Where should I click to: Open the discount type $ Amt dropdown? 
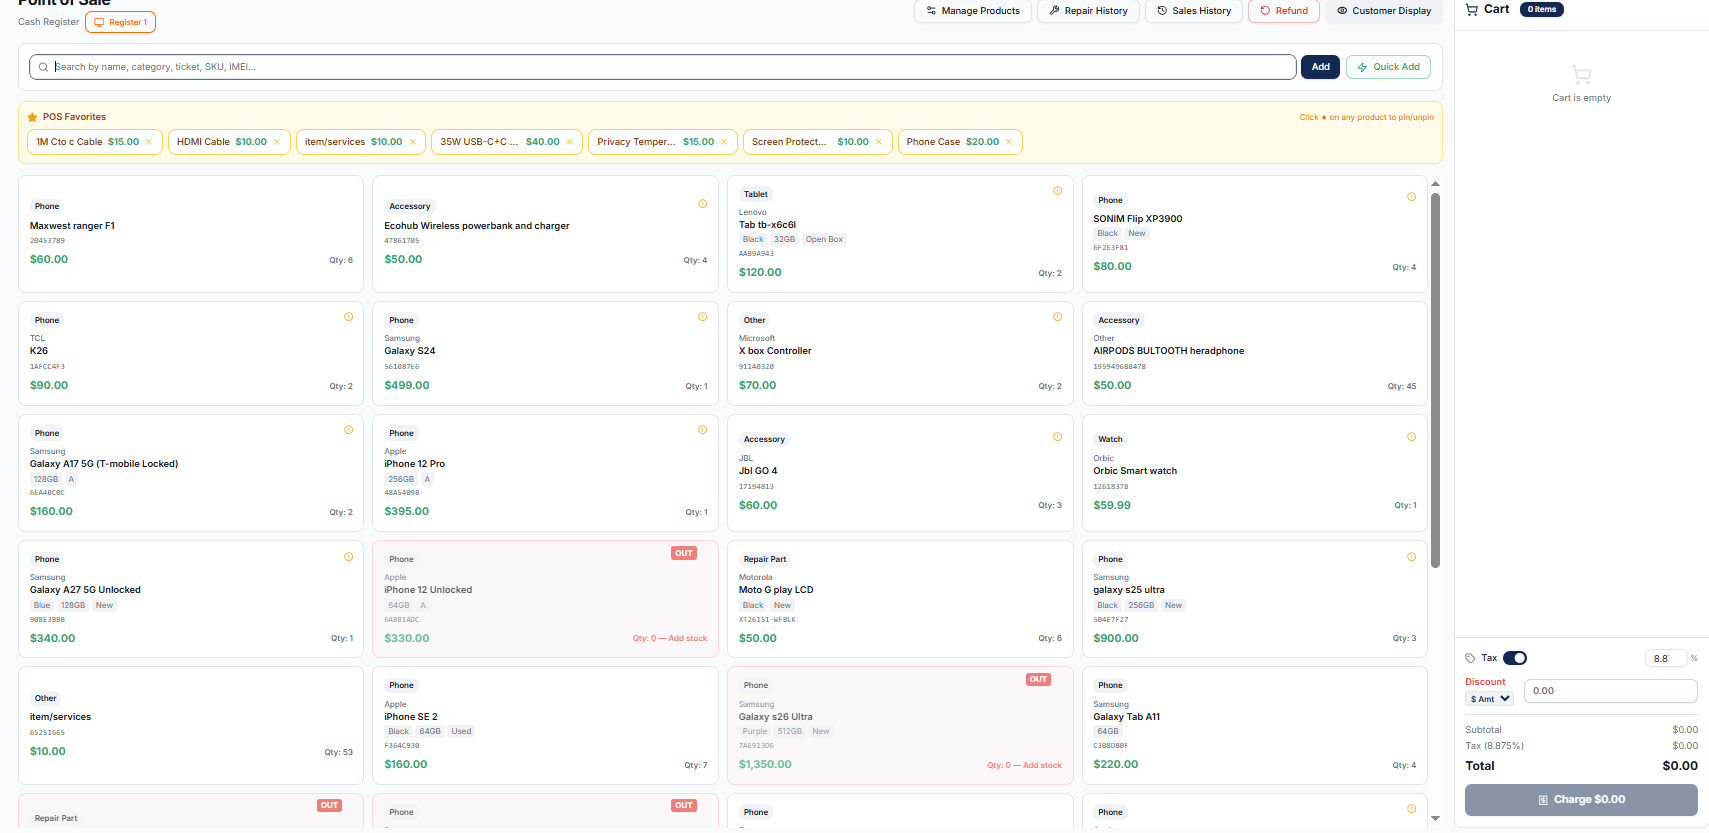click(1490, 699)
